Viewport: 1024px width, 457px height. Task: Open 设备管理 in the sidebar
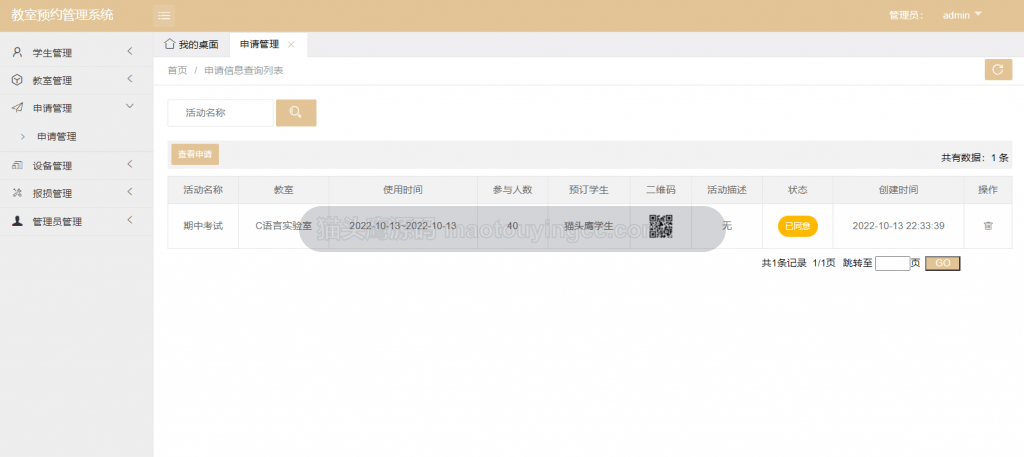(x=76, y=166)
